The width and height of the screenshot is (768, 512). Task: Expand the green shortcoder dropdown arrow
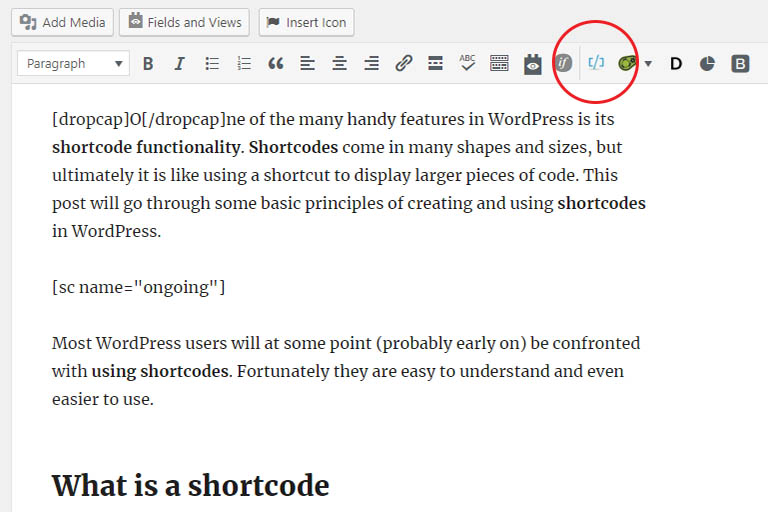(648, 64)
